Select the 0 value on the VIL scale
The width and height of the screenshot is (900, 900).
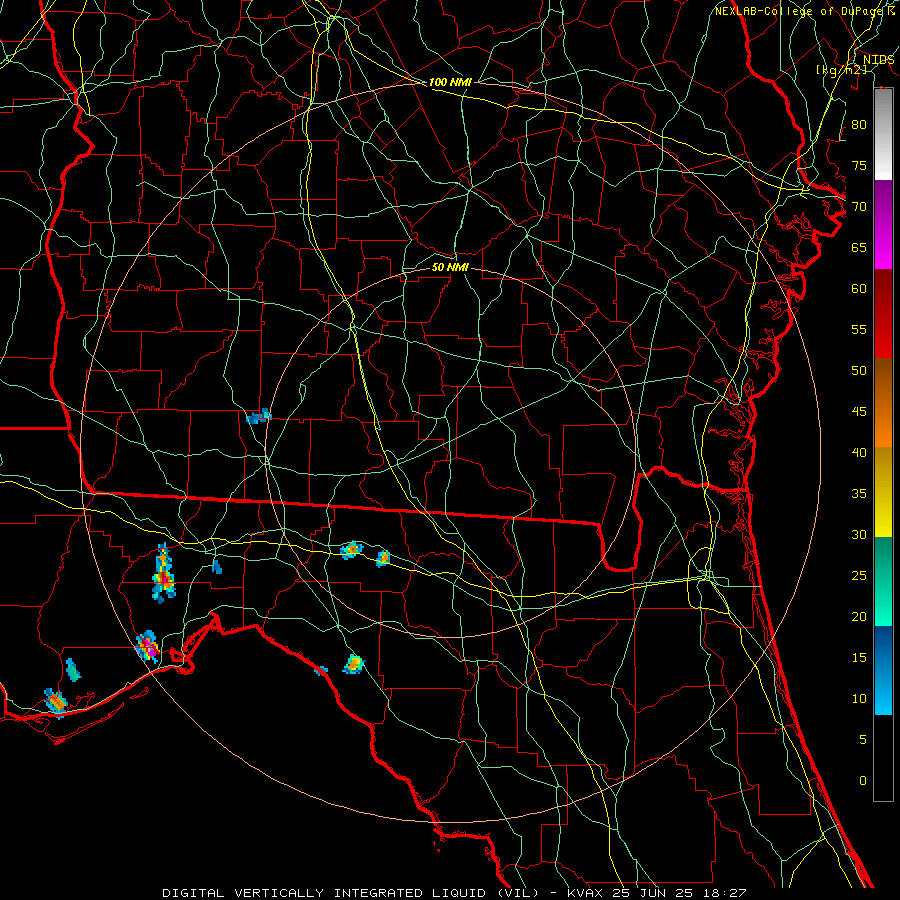click(x=863, y=781)
